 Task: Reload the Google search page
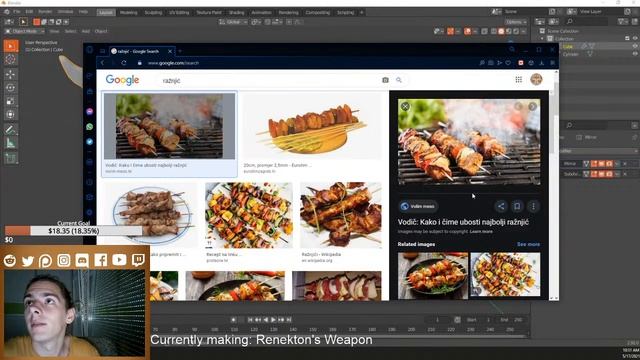[124, 63]
